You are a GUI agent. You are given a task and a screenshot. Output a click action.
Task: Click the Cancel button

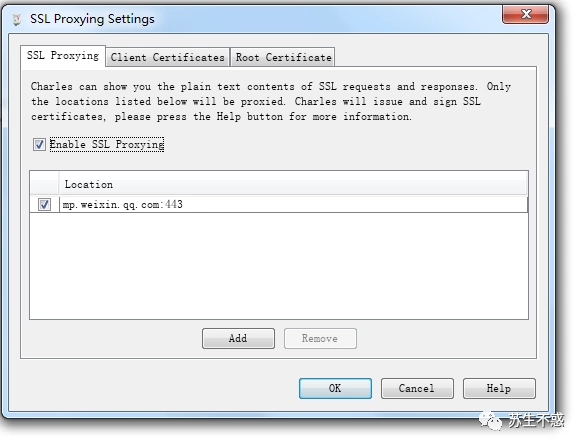tap(417, 388)
